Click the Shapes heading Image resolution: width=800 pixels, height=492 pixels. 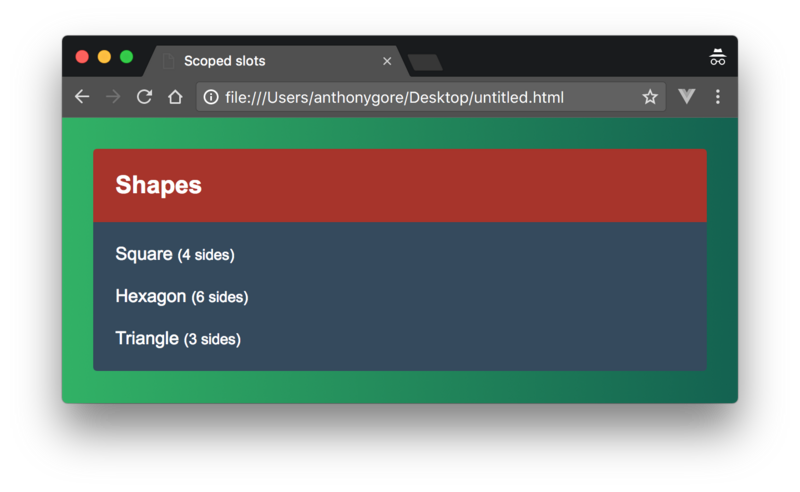[159, 185]
